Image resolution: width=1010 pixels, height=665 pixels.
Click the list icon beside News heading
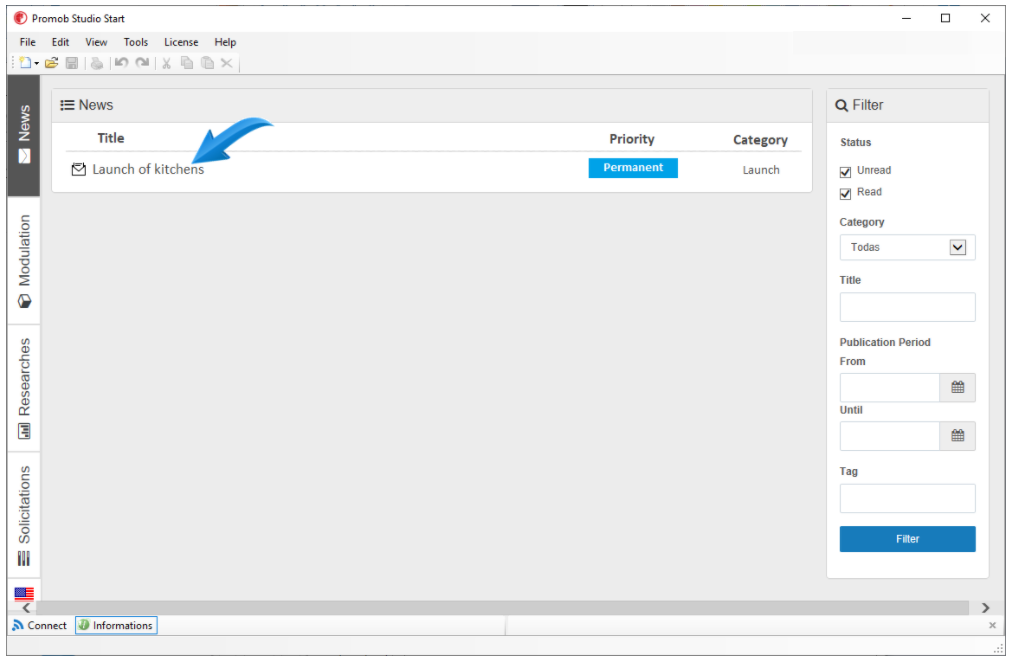click(67, 105)
